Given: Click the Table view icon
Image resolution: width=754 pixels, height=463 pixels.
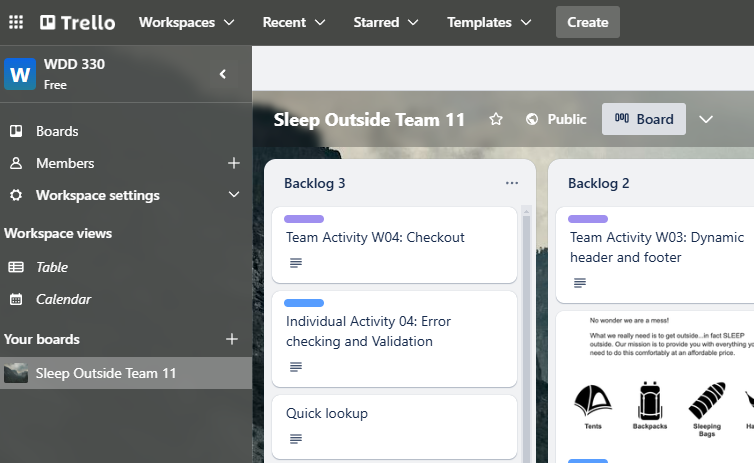Looking at the screenshot, I should point(16,267).
